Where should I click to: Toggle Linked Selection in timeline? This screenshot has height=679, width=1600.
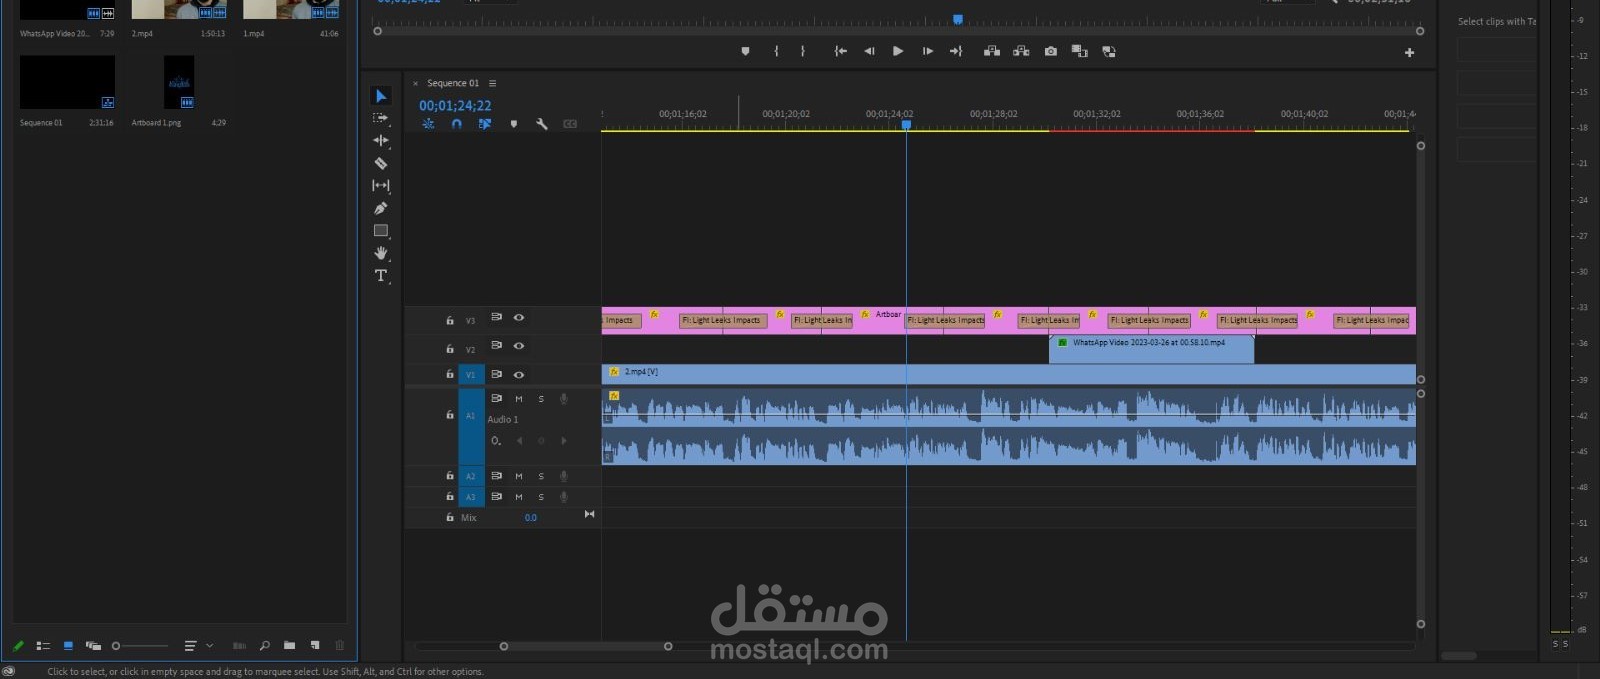point(485,124)
